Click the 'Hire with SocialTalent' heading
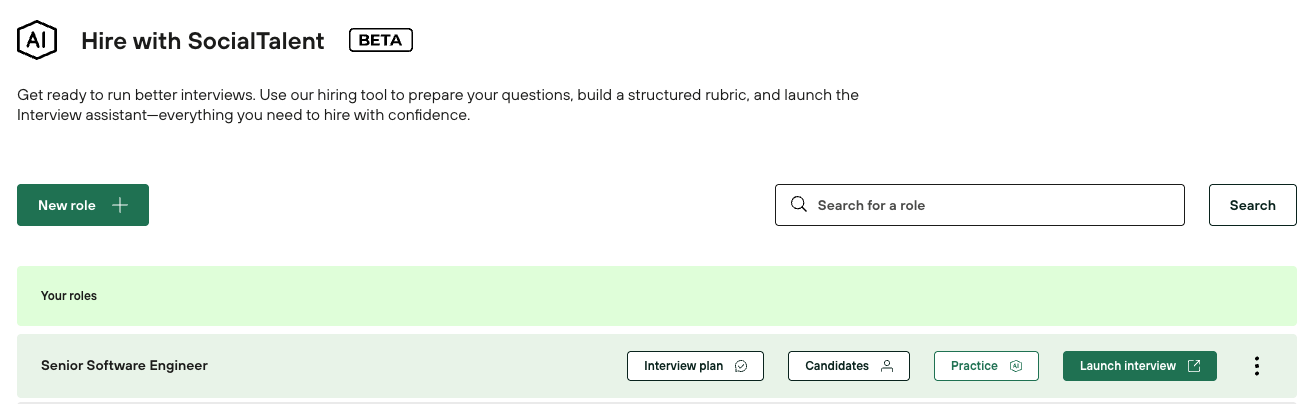The image size is (1315, 404). [x=202, y=41]
